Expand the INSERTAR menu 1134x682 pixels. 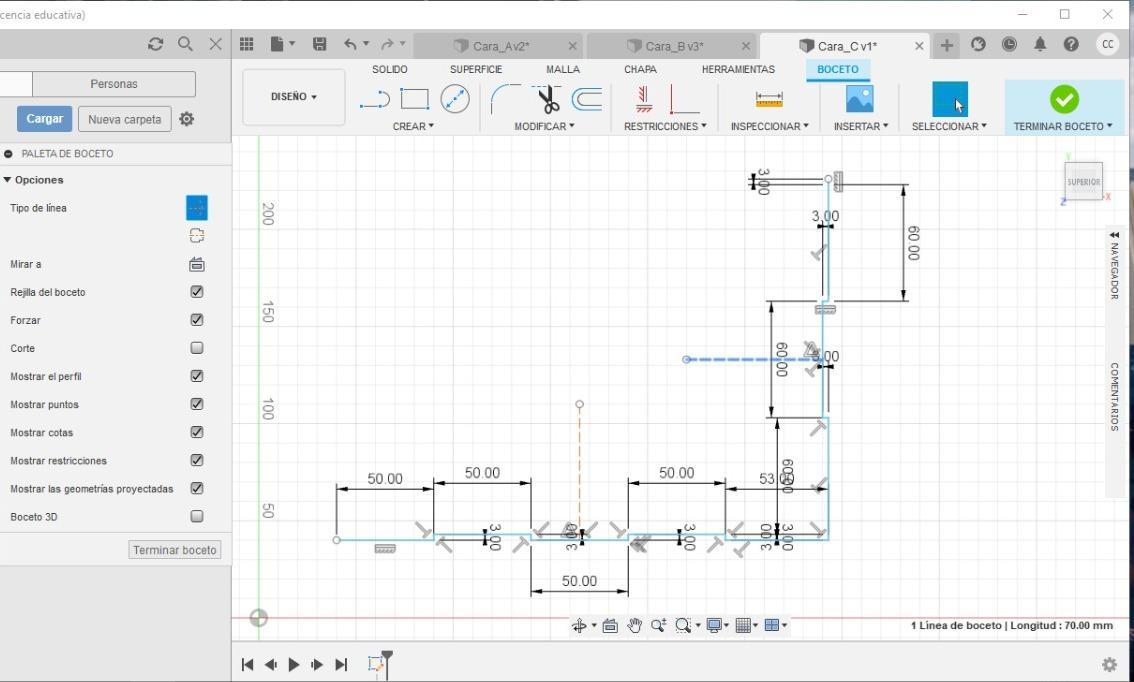pos(861,126)
